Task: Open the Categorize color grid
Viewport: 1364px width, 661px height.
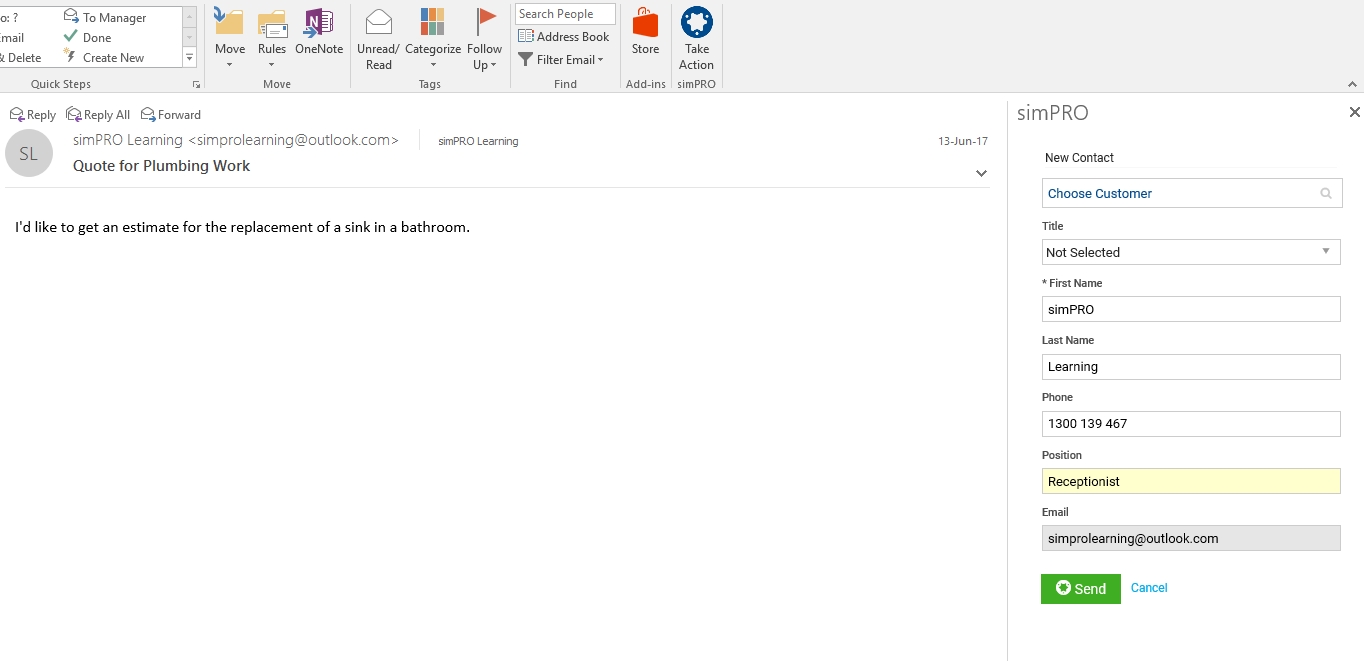Action: click(x=432, y=21)
